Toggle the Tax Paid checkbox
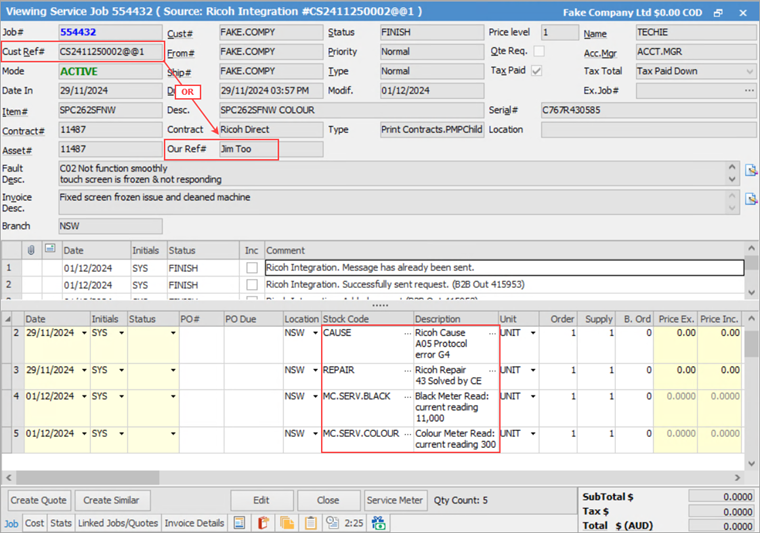The height and width of the screenshot is (533, 760). [x=538, y=71]
